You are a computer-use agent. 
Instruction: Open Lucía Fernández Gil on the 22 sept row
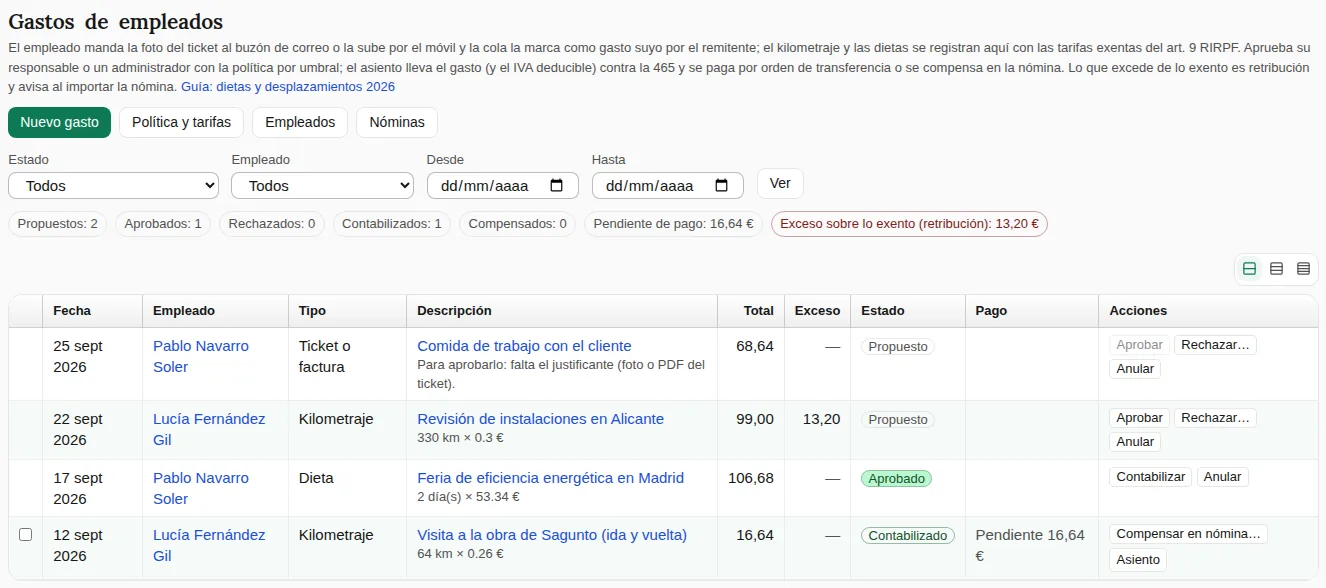(209, 429)
